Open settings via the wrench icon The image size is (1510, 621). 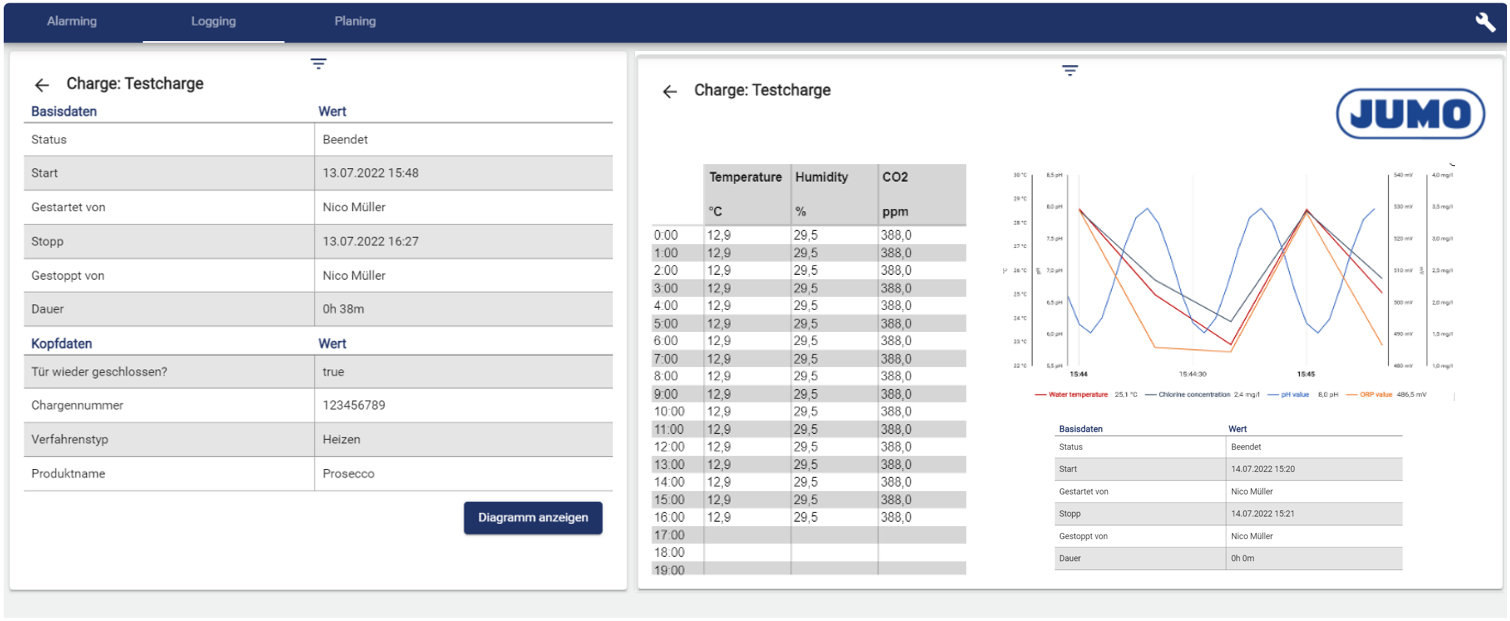(x=1485, y=23)
